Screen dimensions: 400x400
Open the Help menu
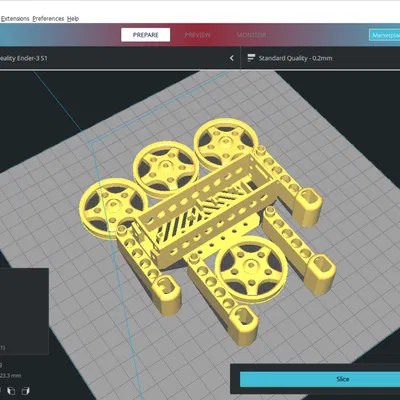click(x=73, y=19)
